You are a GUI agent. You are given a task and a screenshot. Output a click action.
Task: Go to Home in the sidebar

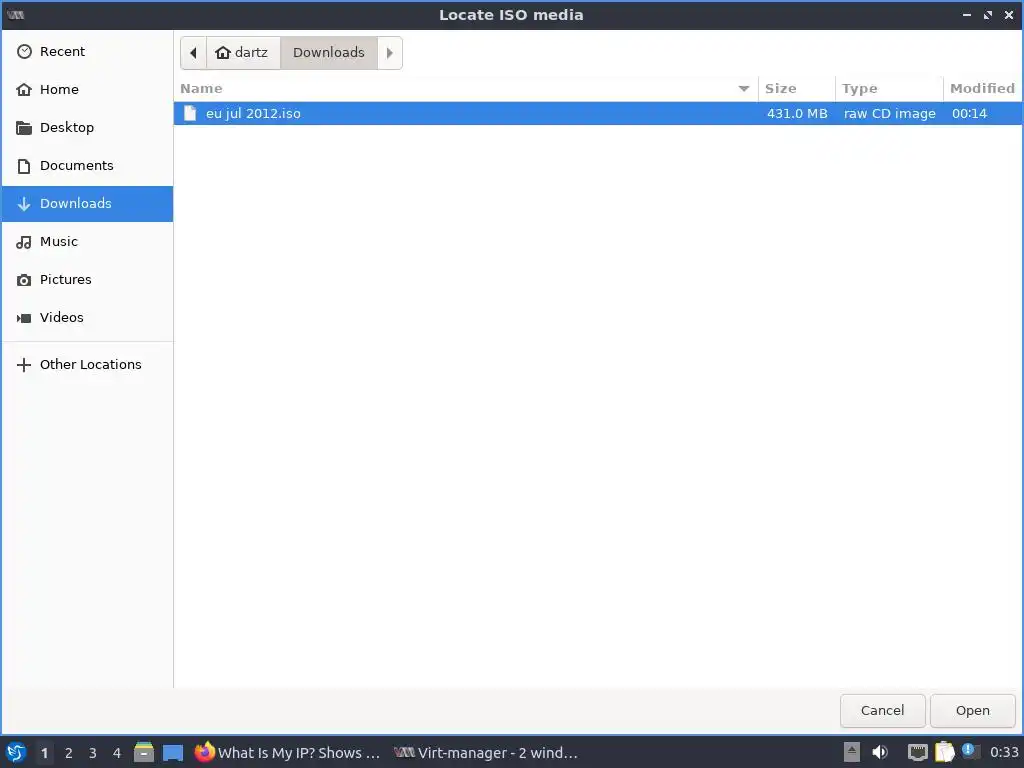[x=87, y=89]
